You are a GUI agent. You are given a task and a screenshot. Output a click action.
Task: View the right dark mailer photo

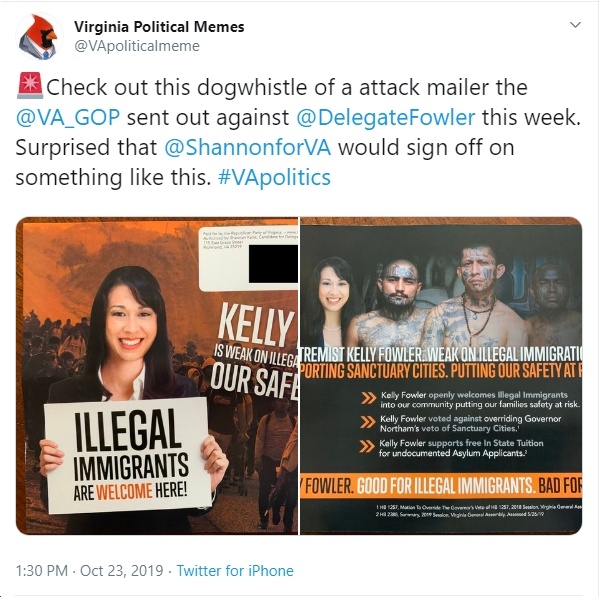[441, 376]
